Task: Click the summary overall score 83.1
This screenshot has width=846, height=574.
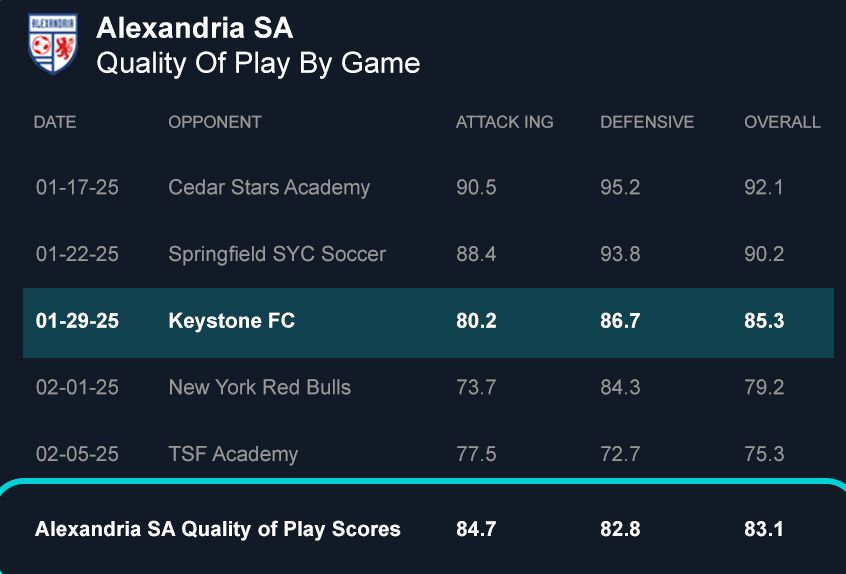Action: coord(764,529)
